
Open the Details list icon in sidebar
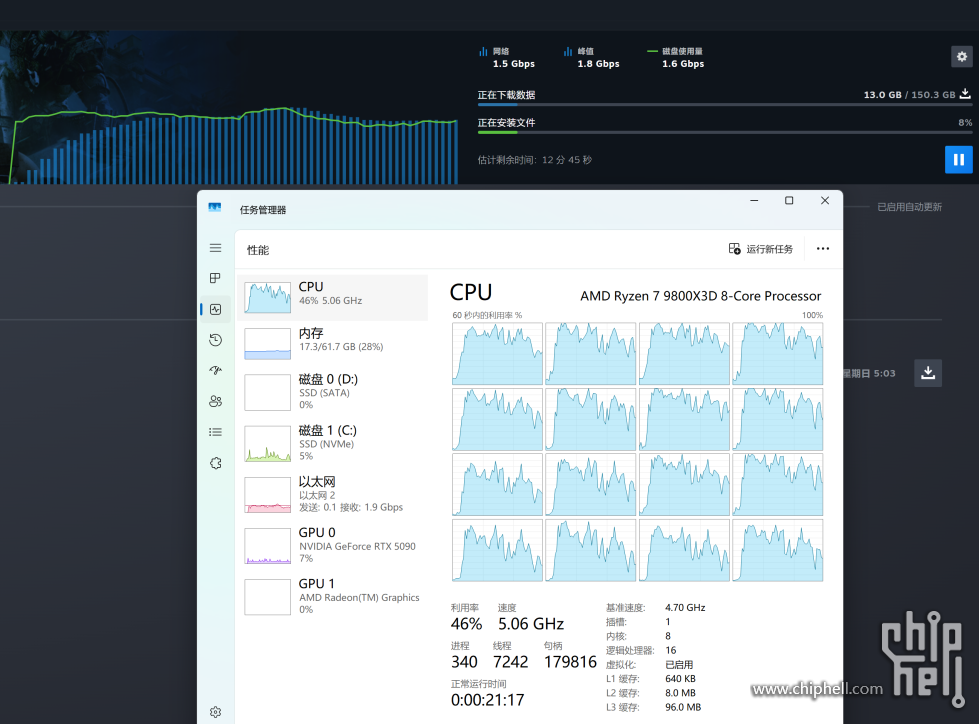coord(215,432)
